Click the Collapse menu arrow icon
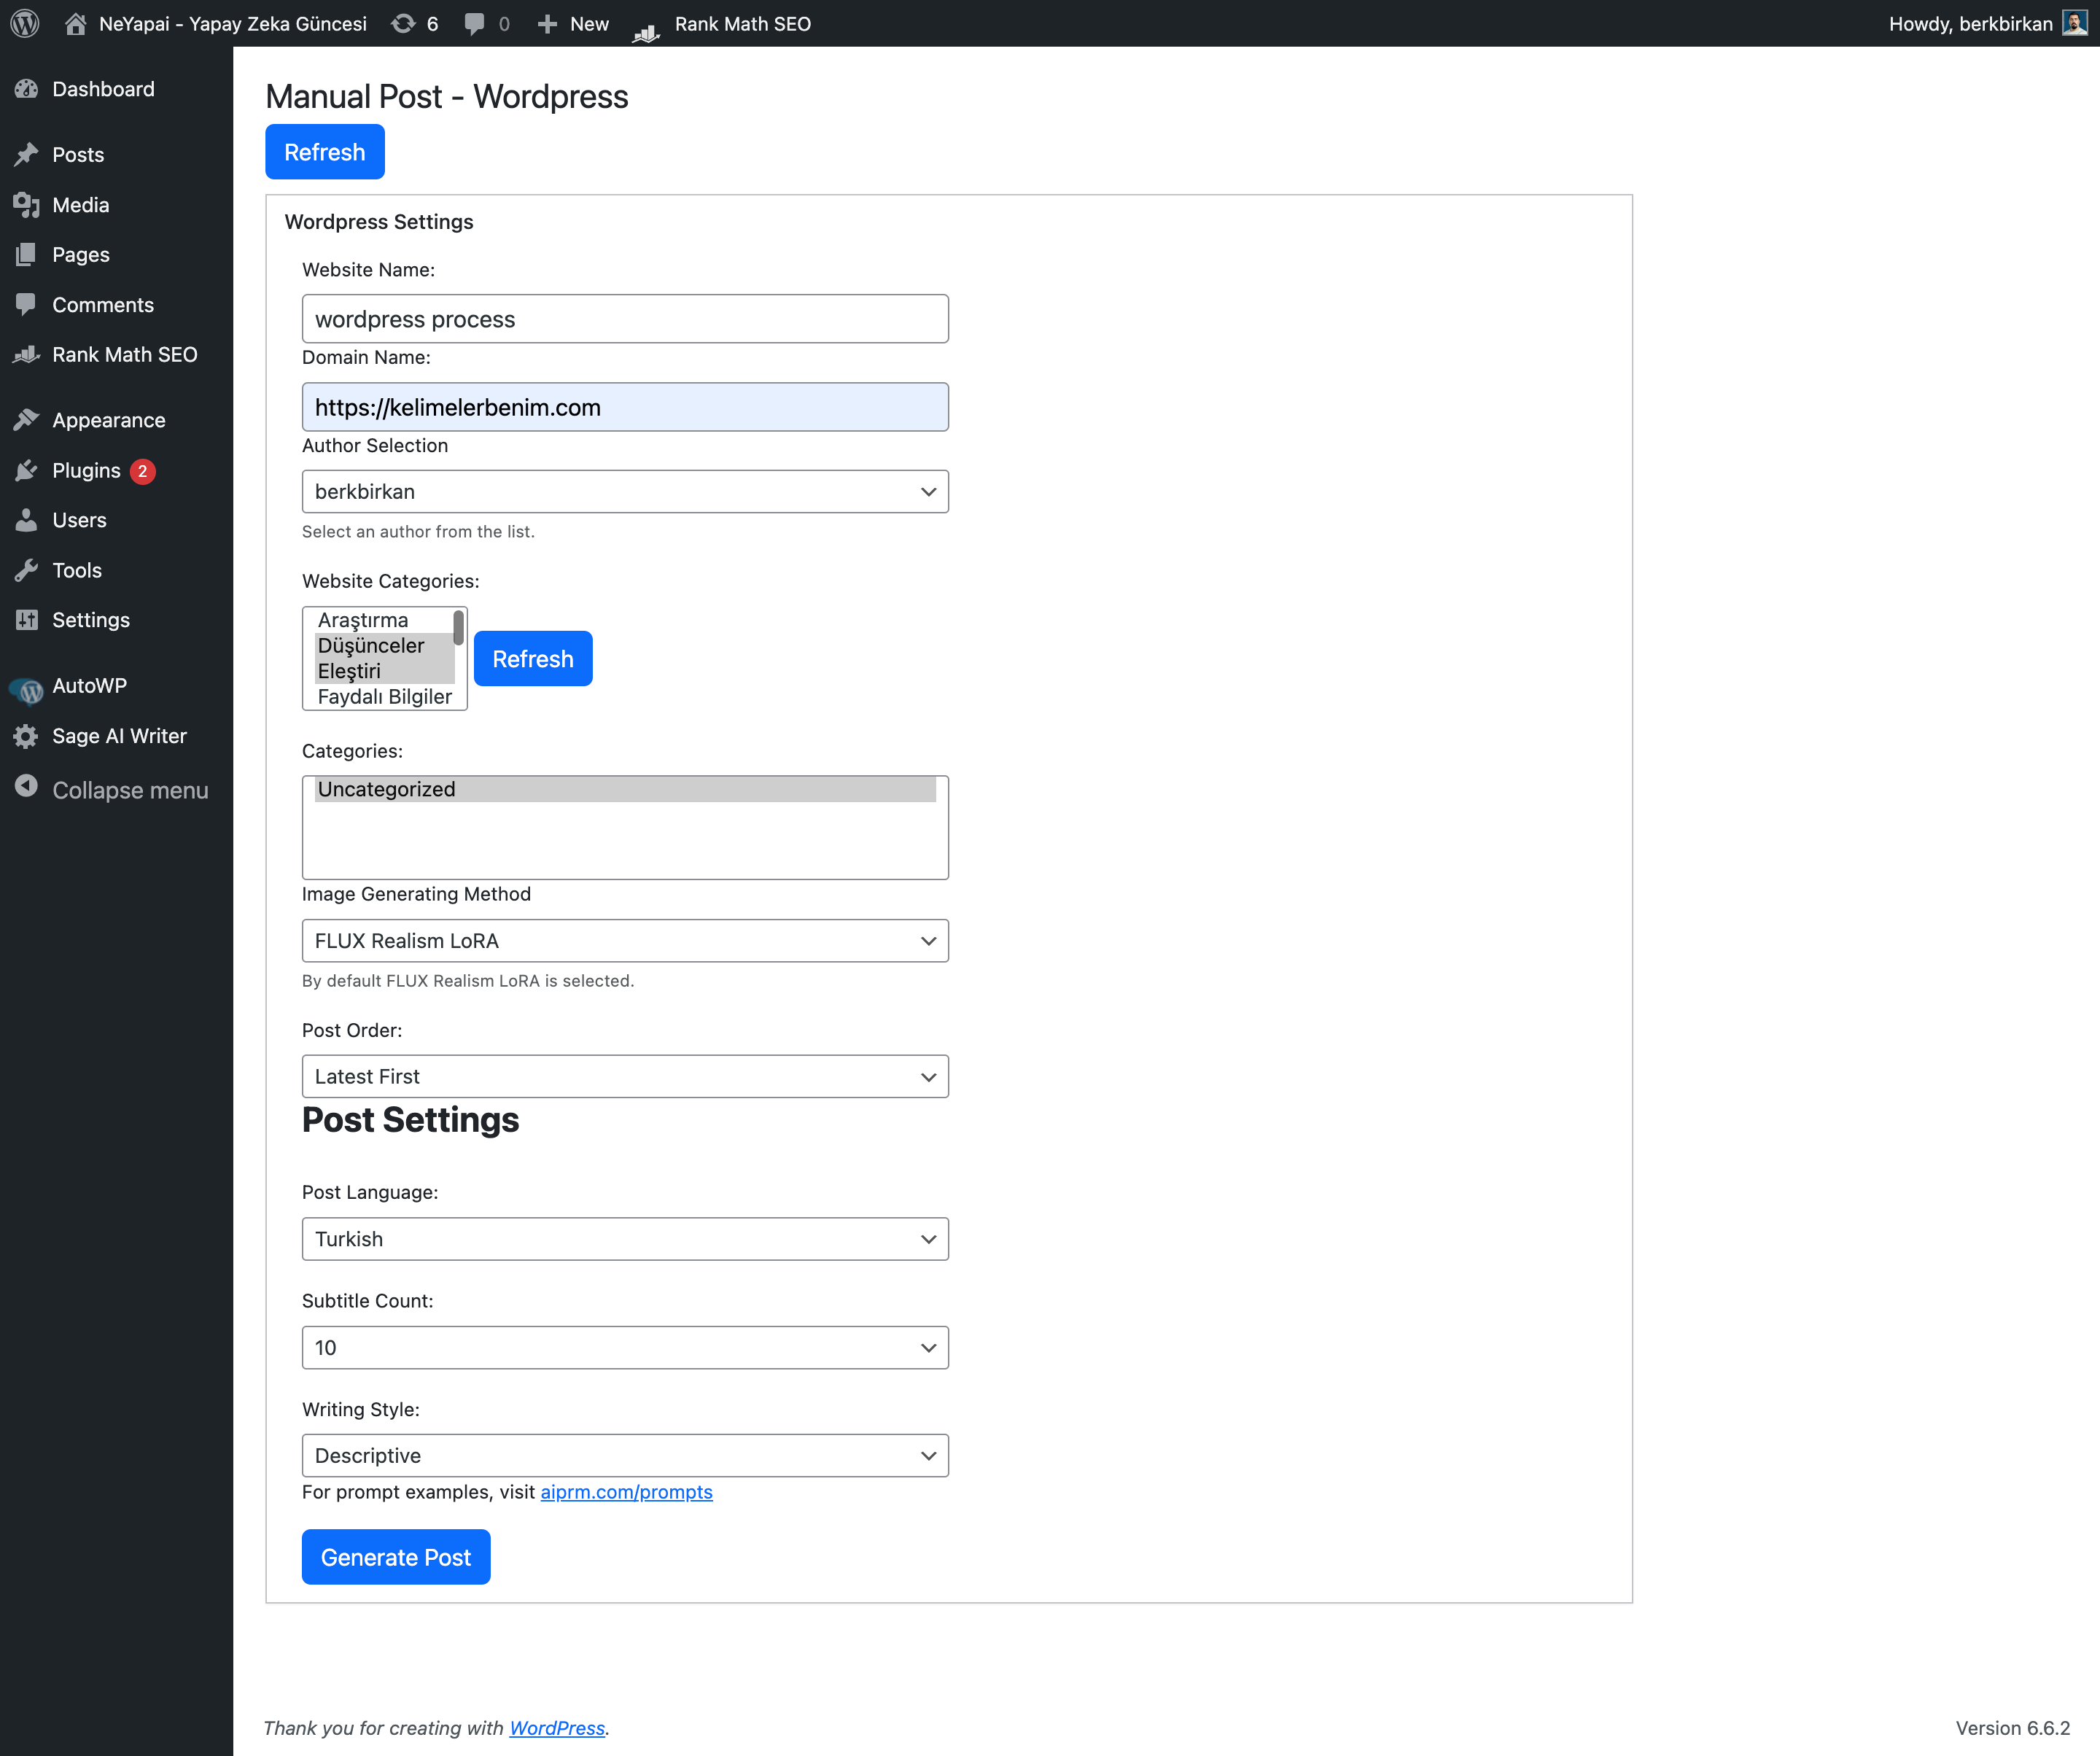The height and width of the screenshot is (1756, 2100). pos(27,787)
